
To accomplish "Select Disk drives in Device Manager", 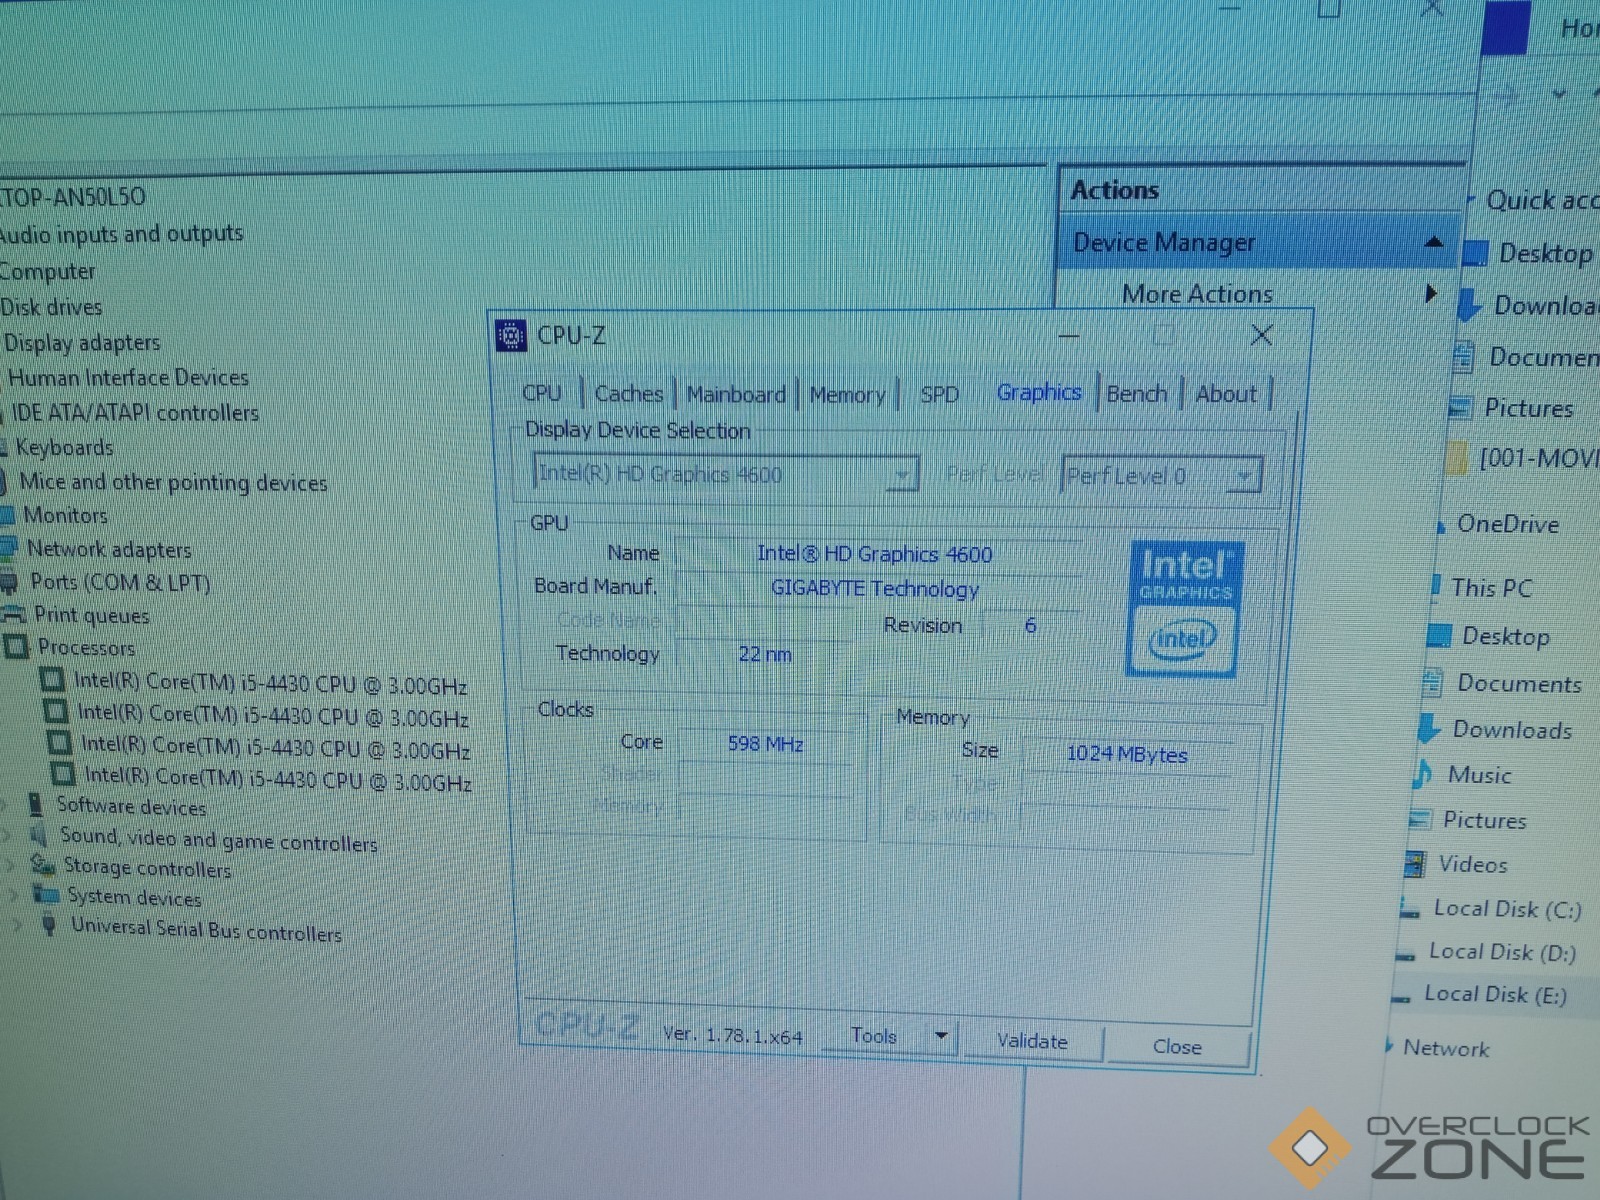I will pyautogui.click(x=52, y=307).
